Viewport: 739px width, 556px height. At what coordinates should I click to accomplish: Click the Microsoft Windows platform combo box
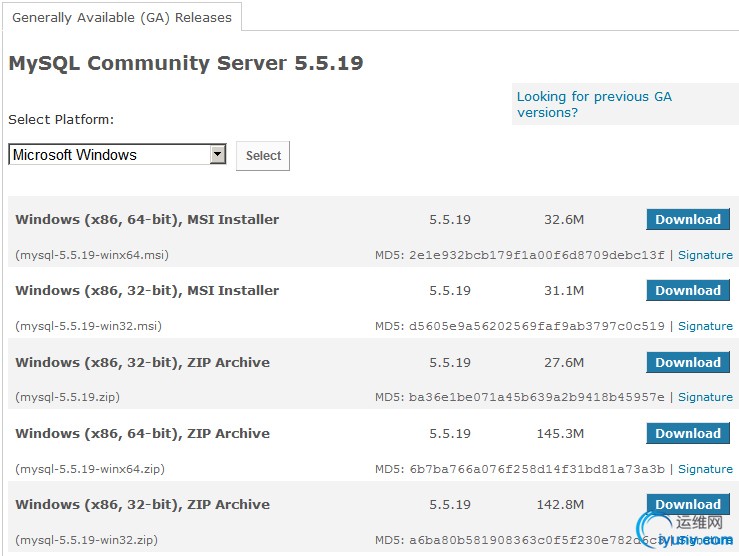pos(110,155)
